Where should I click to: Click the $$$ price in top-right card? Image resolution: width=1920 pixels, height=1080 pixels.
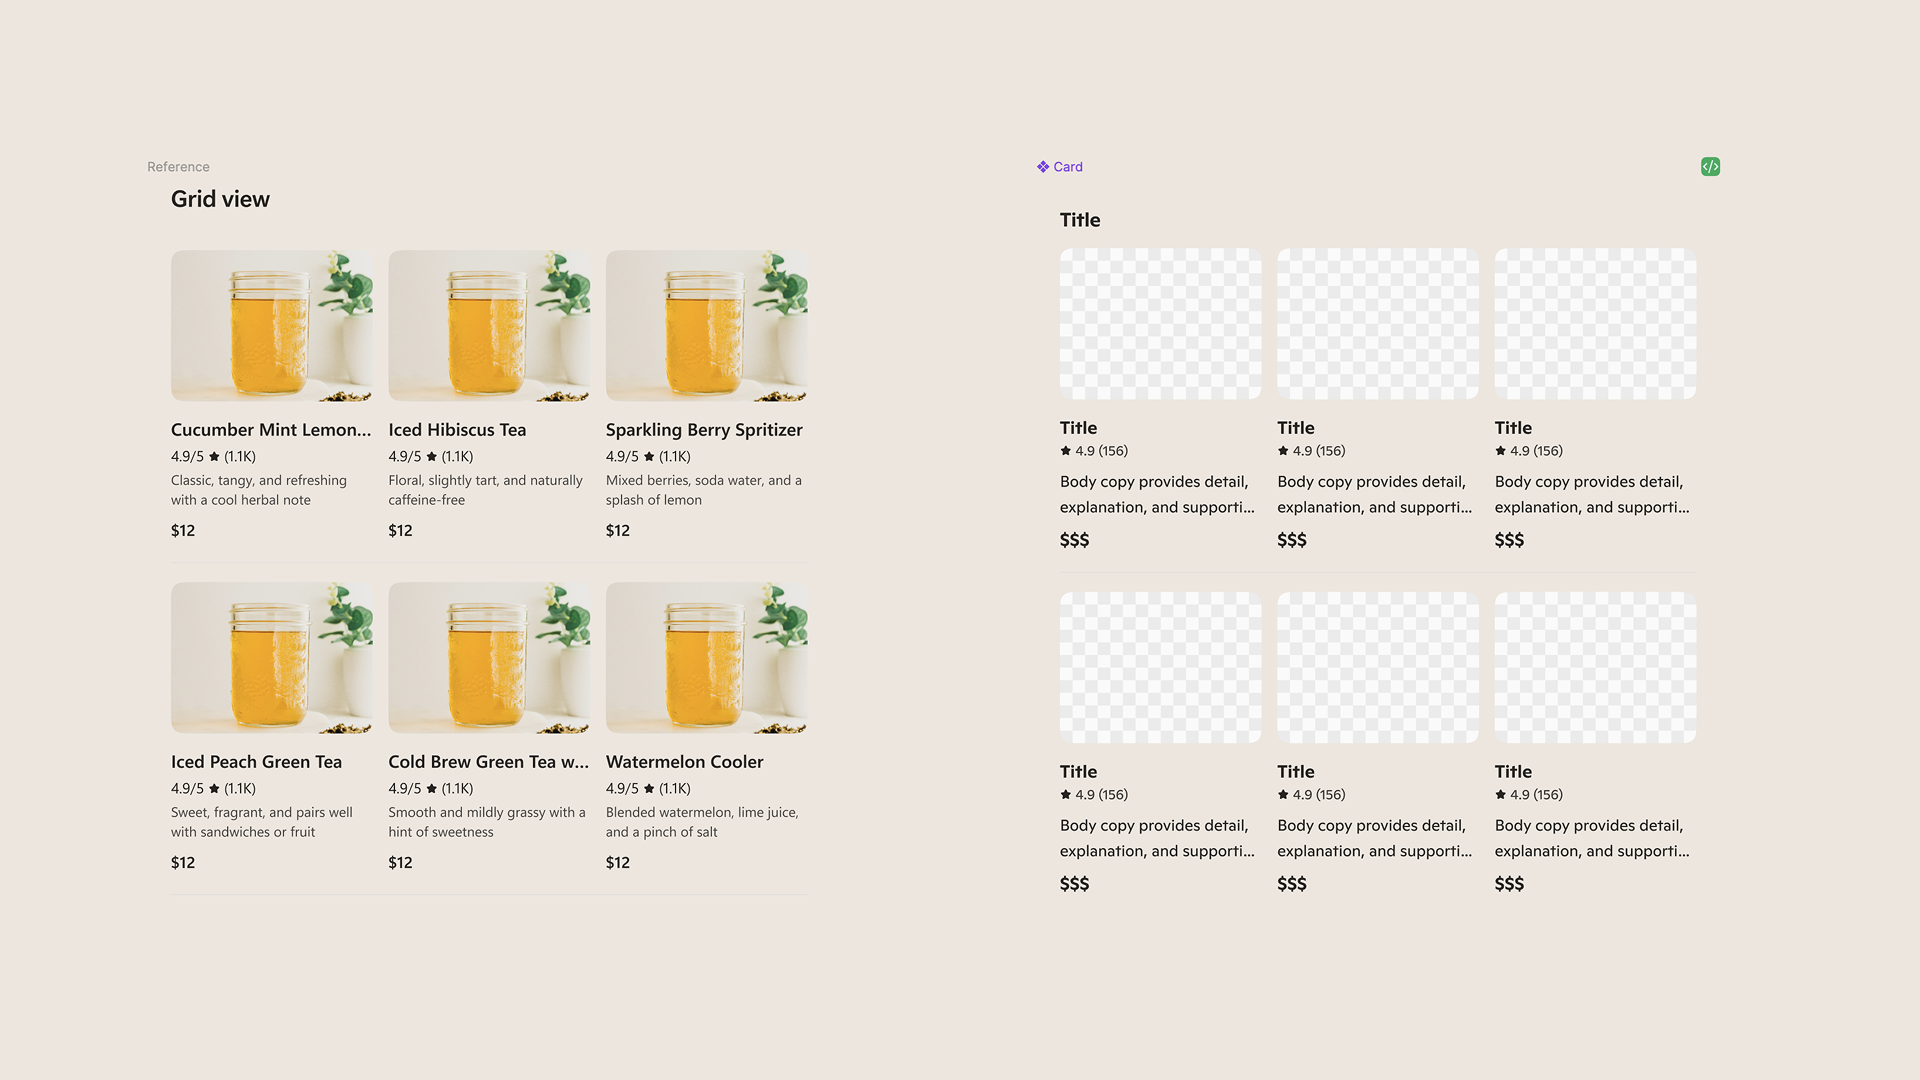(1509, 540)
